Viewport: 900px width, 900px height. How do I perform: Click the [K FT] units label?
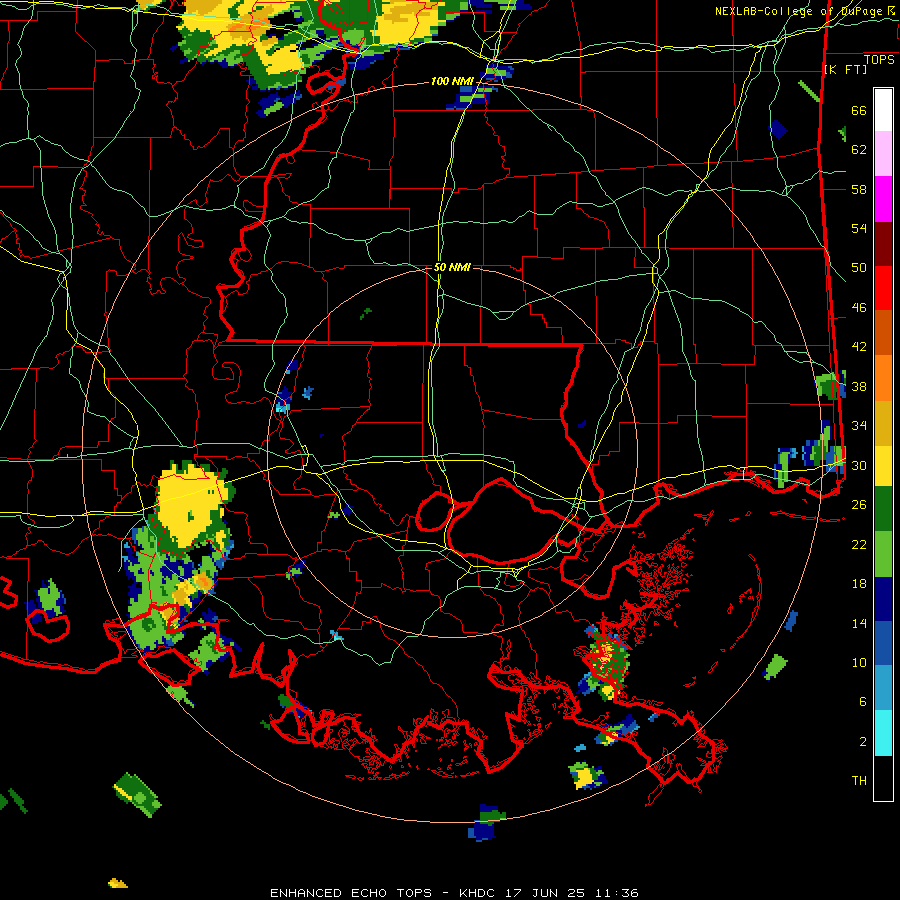(845, 69)
